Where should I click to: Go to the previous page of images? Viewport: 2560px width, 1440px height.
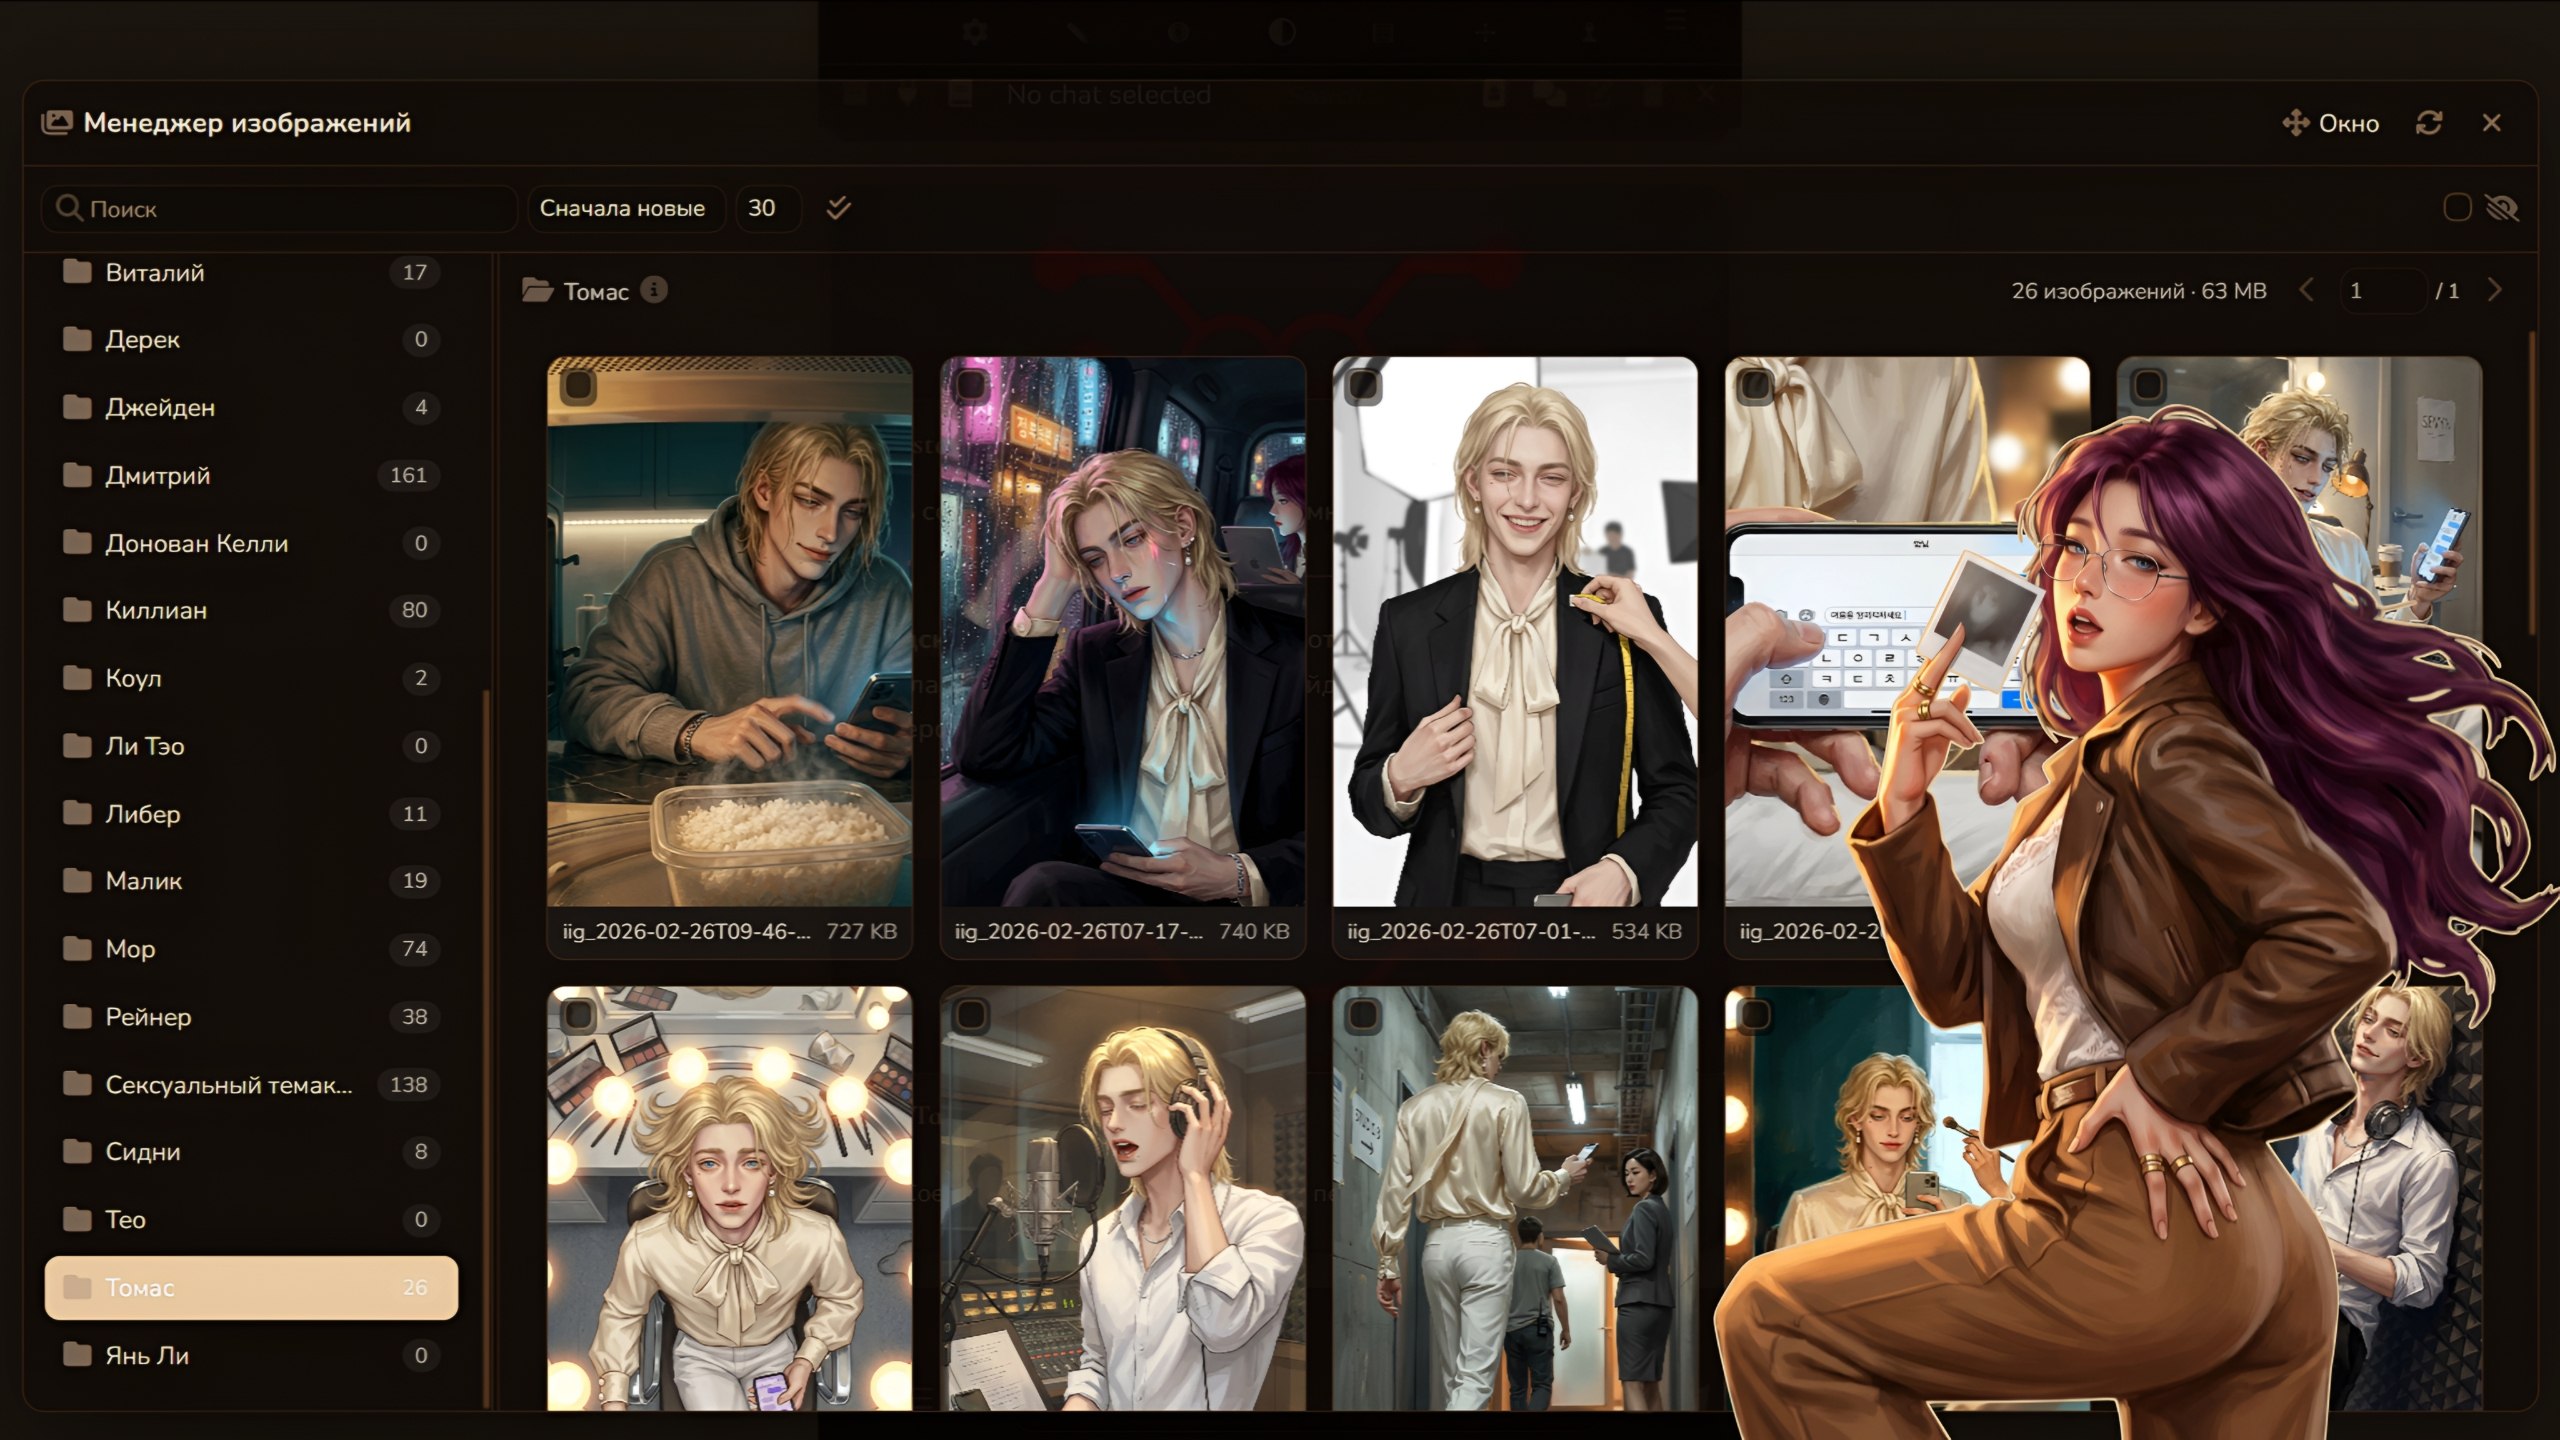2307,290
